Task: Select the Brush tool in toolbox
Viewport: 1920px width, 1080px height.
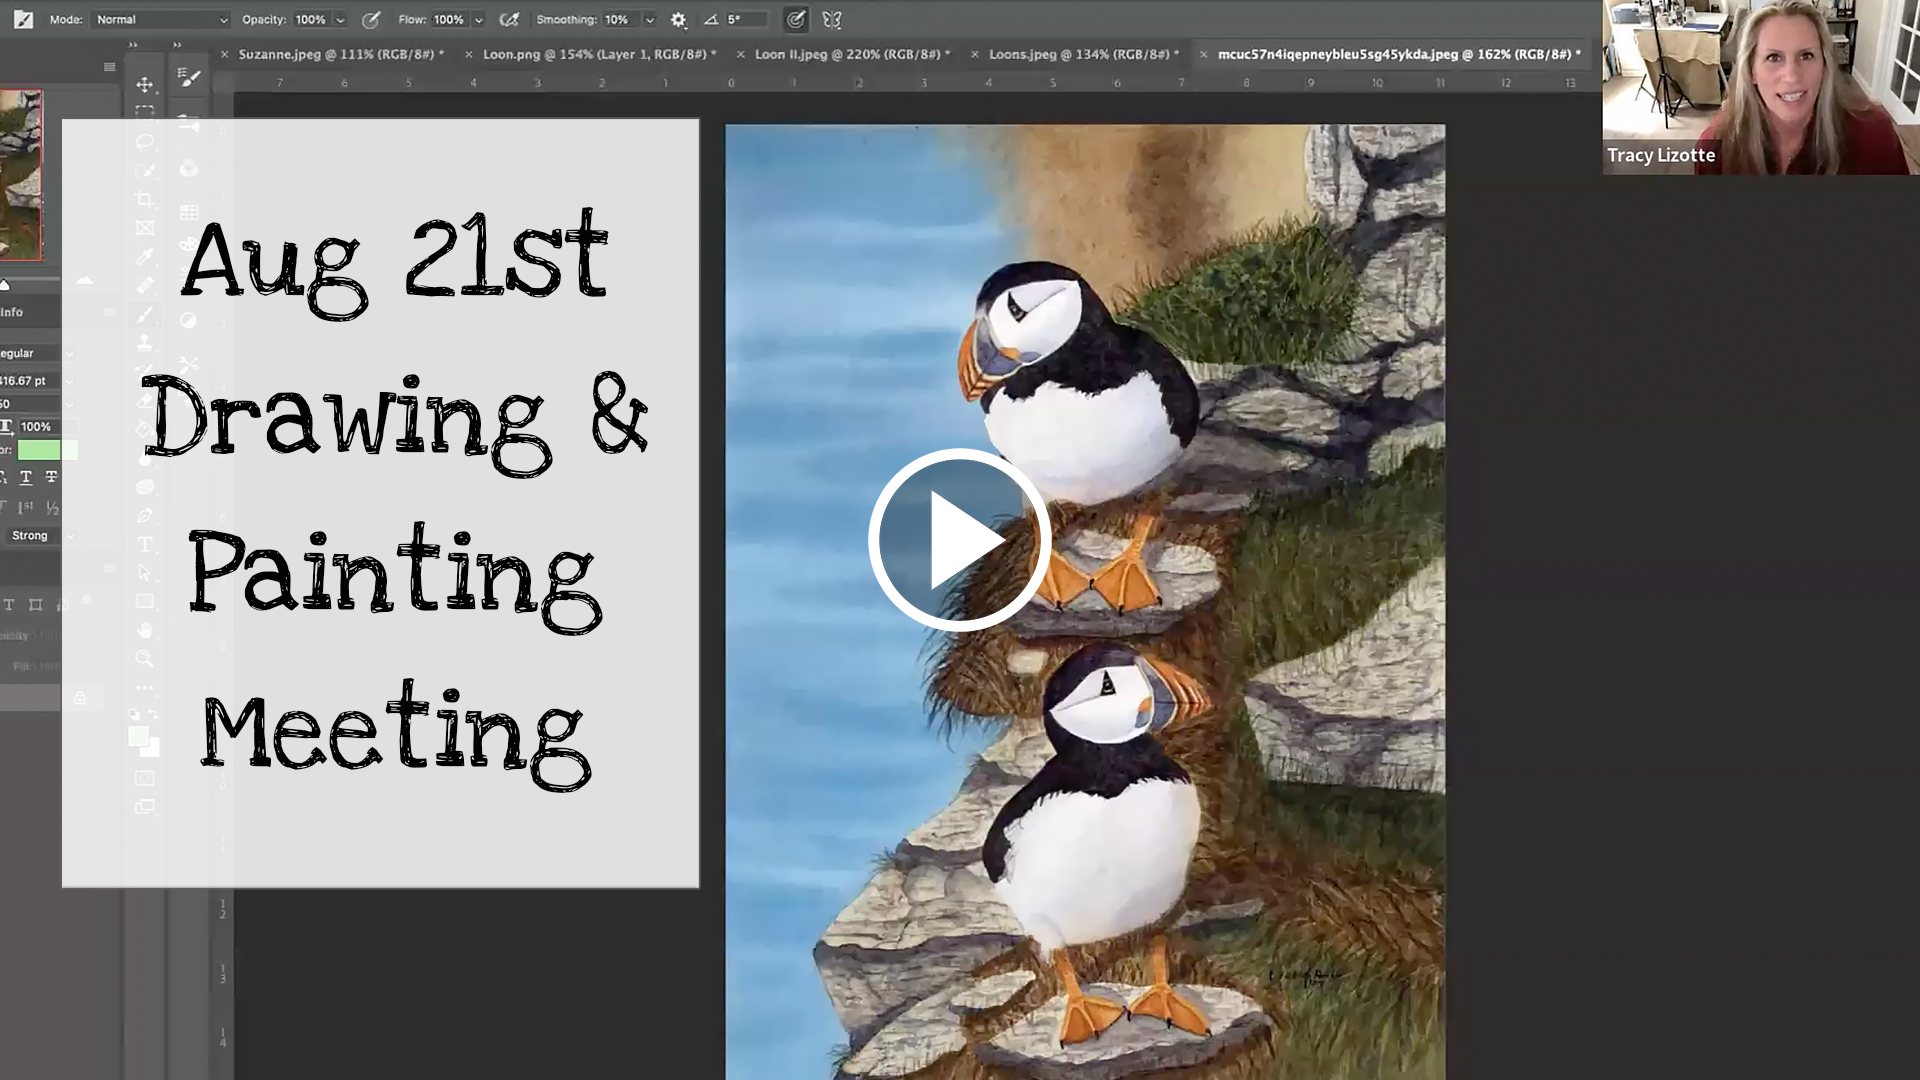Action: click(145, 314)
